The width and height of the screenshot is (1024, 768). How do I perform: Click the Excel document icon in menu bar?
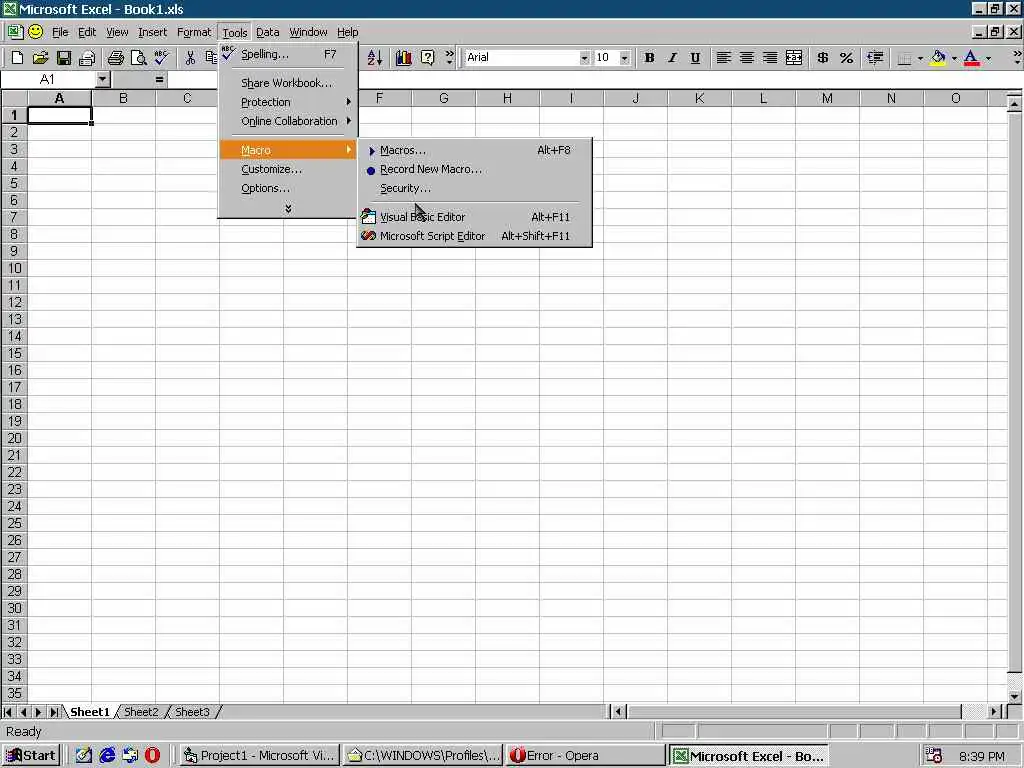[14, 31]
